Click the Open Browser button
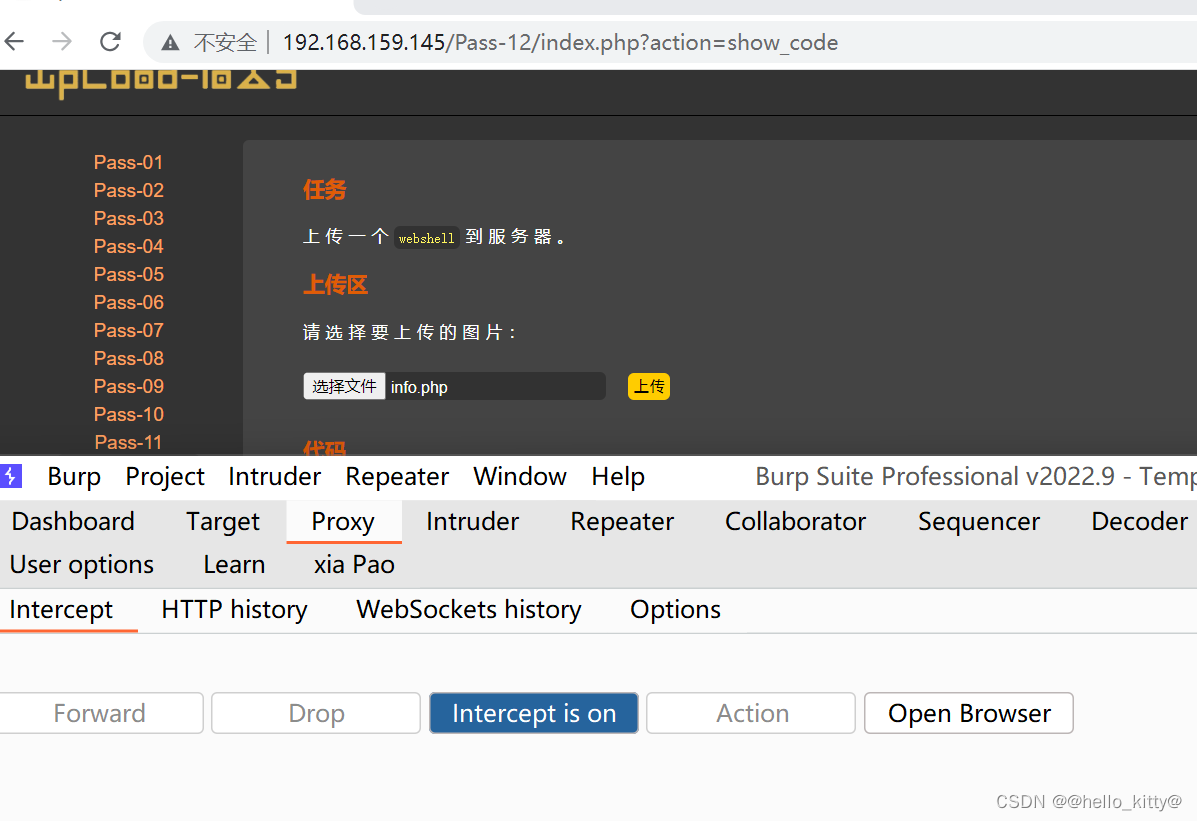 click(969, 713)
